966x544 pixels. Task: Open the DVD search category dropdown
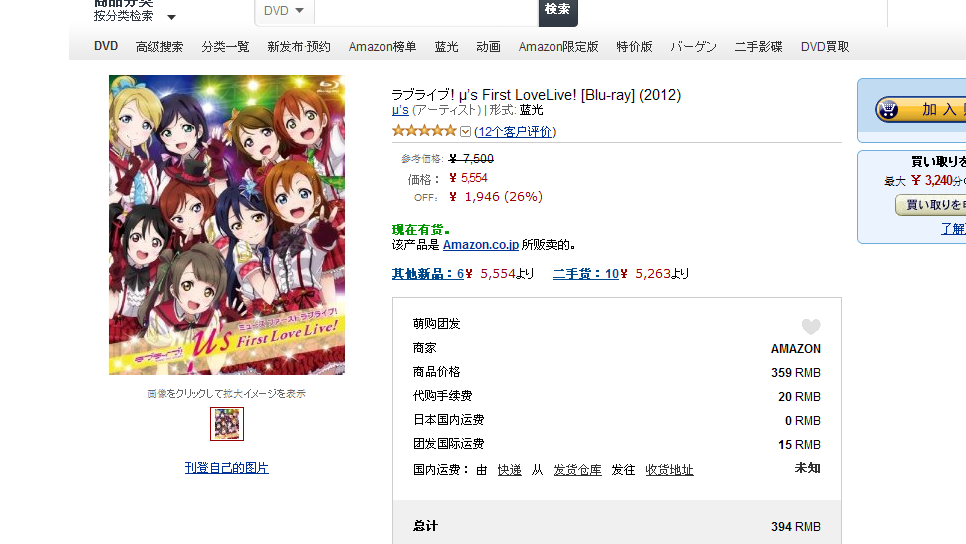coord(284,10)
